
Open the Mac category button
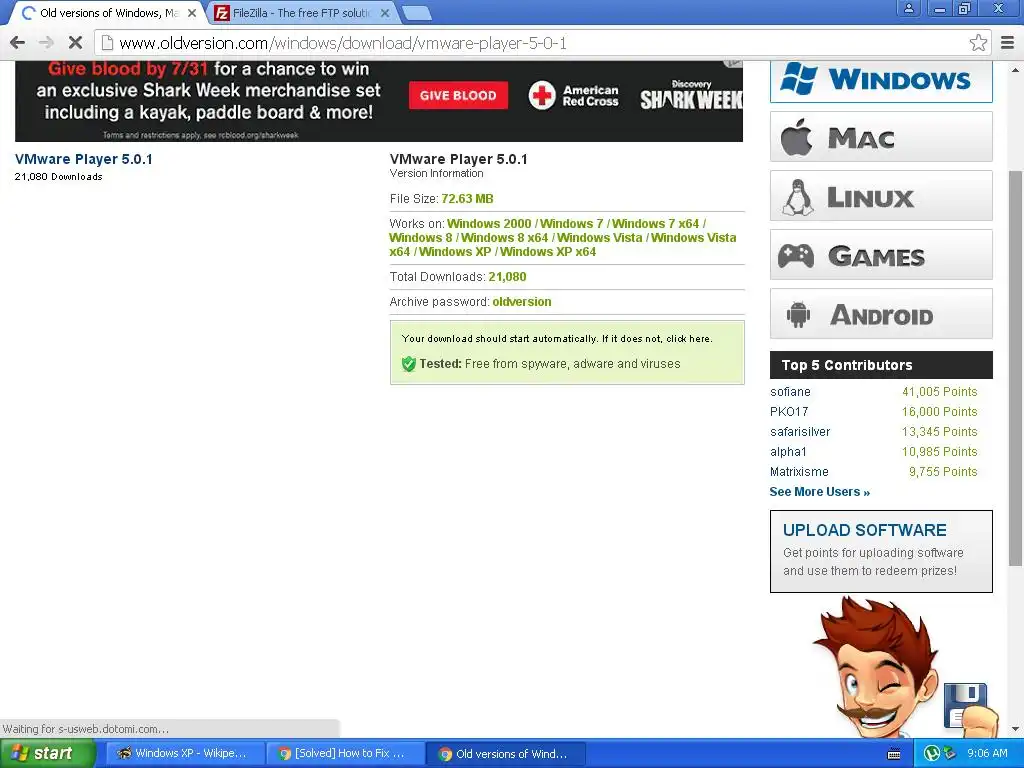tap(881, 137)
